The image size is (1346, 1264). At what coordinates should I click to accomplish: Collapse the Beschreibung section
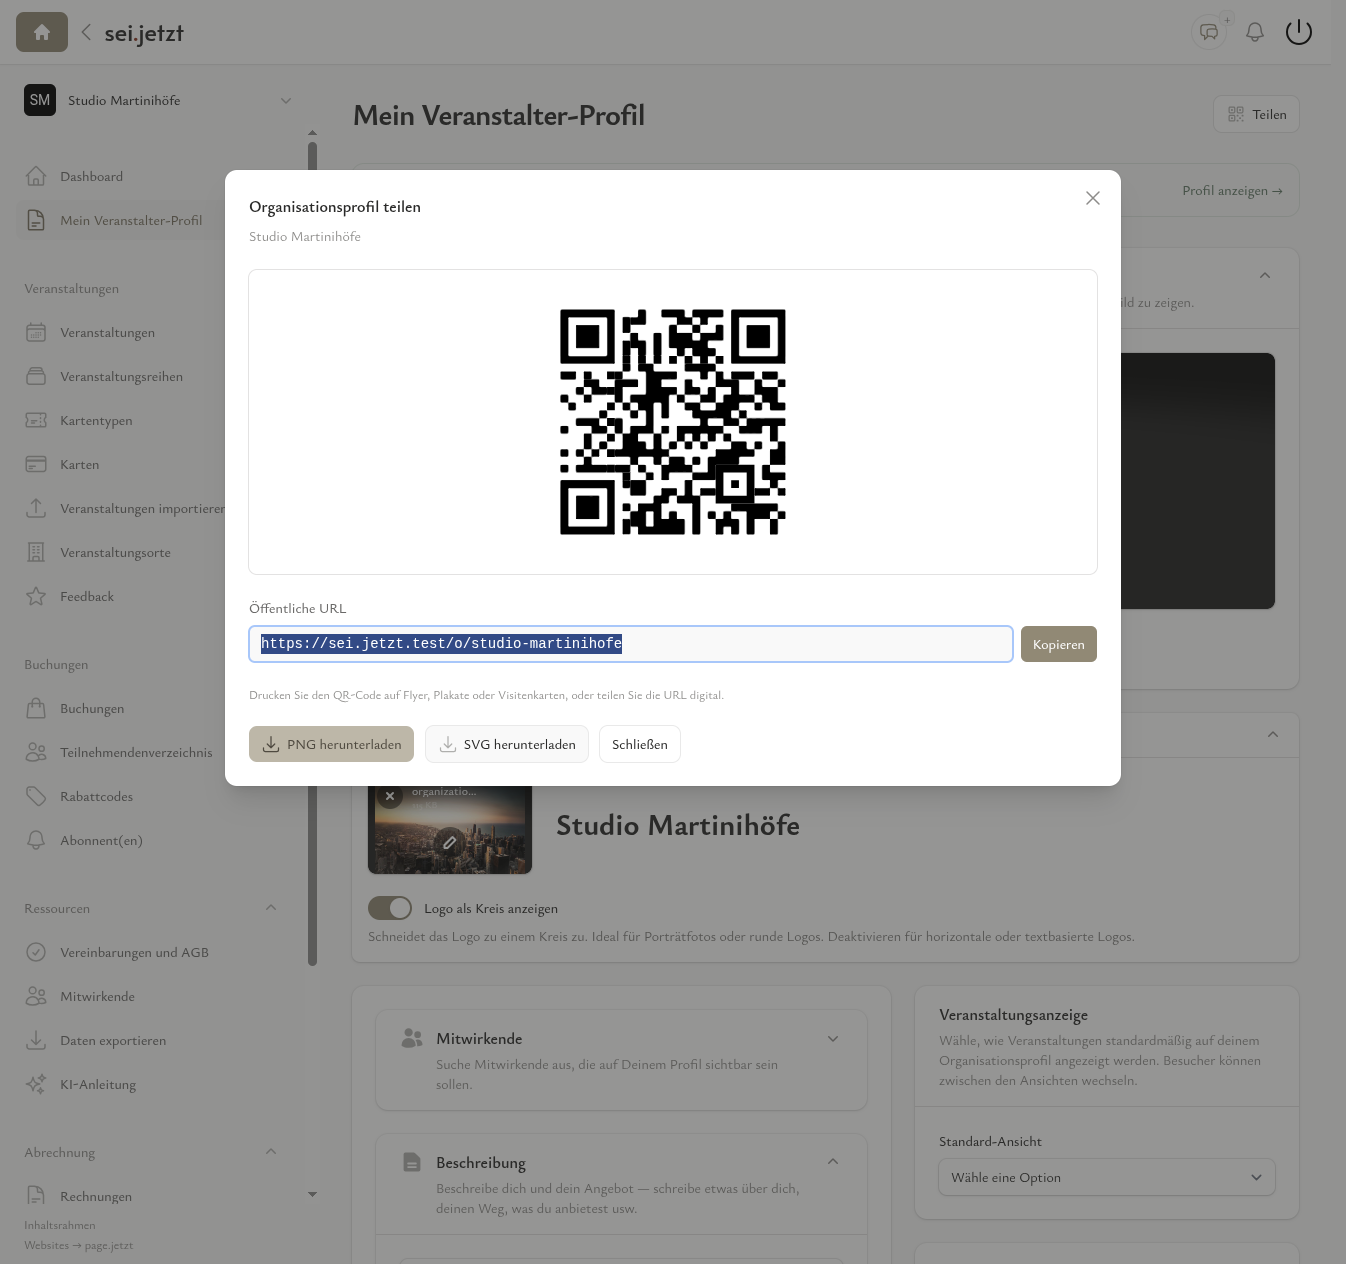pos(833,1162)
